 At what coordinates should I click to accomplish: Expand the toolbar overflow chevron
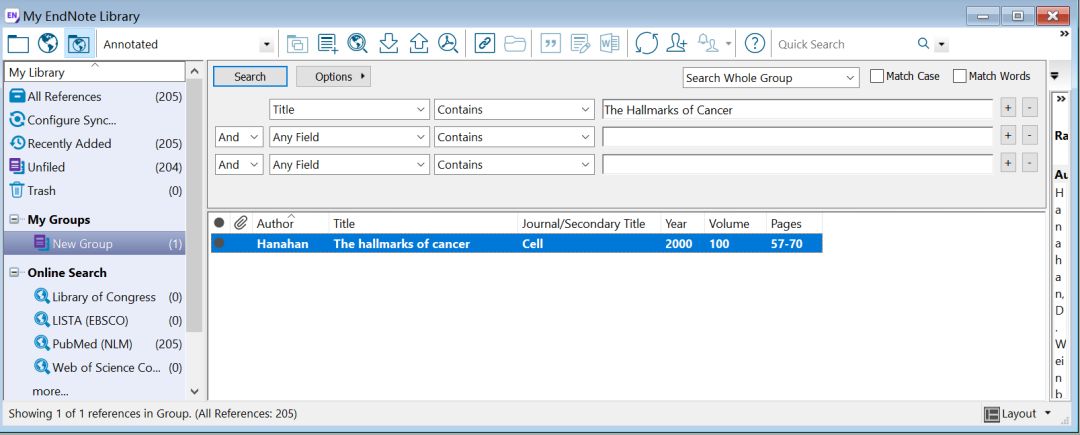(x=1063, y=34)
